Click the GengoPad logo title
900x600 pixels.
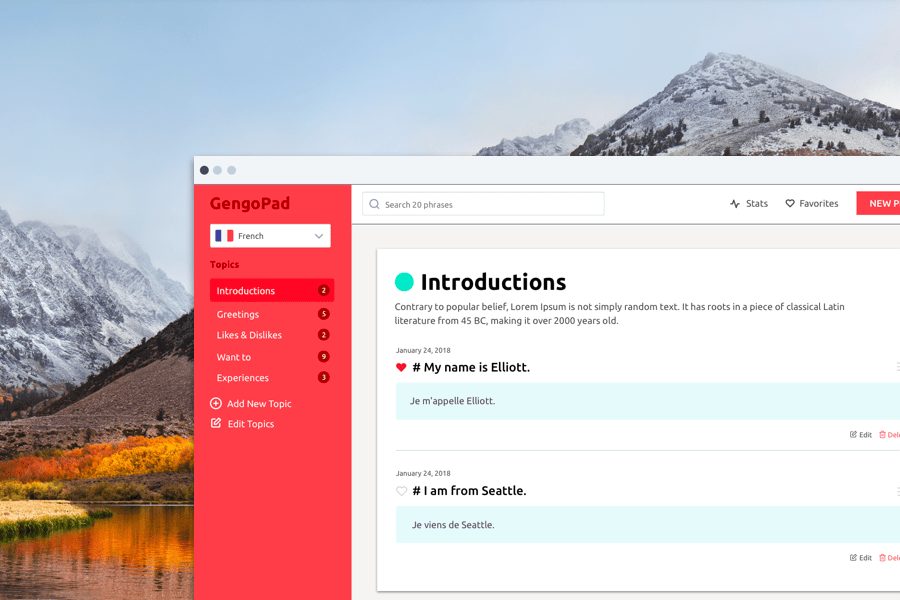[x=250, y=204]
